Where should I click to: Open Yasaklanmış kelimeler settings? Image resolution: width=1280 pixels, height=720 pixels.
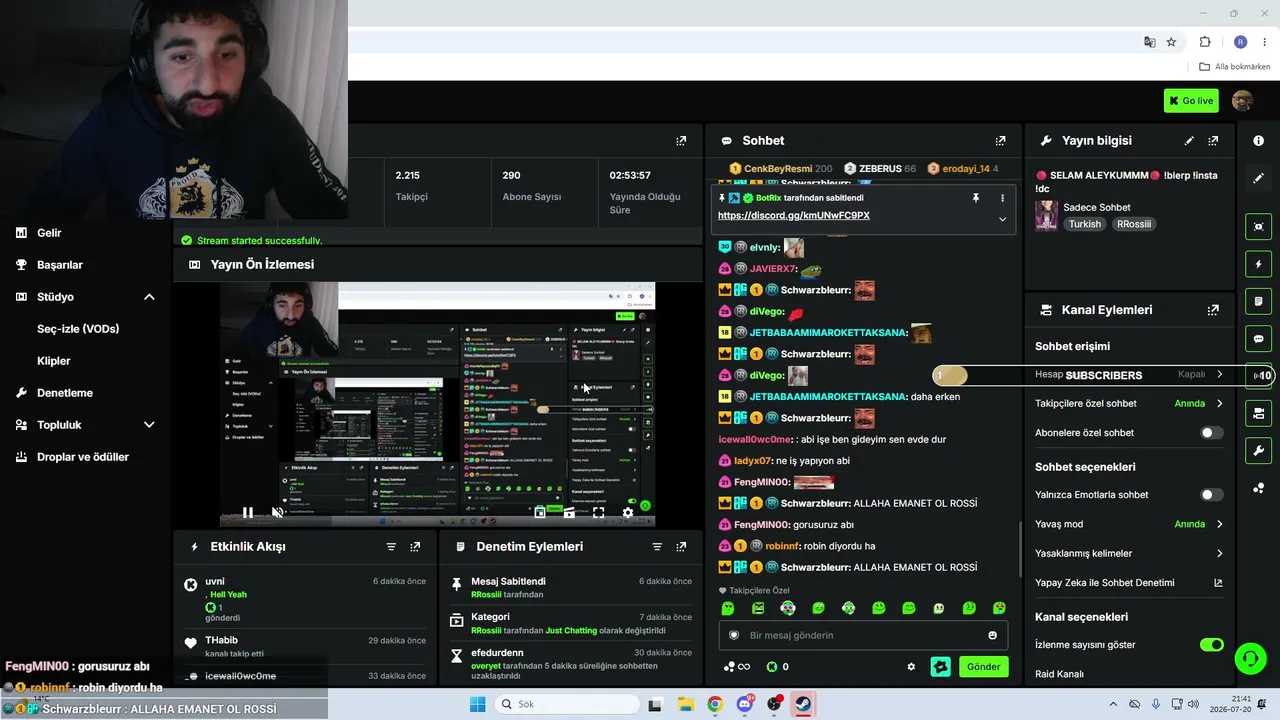pyautogui.click(x=1129, y=554)
